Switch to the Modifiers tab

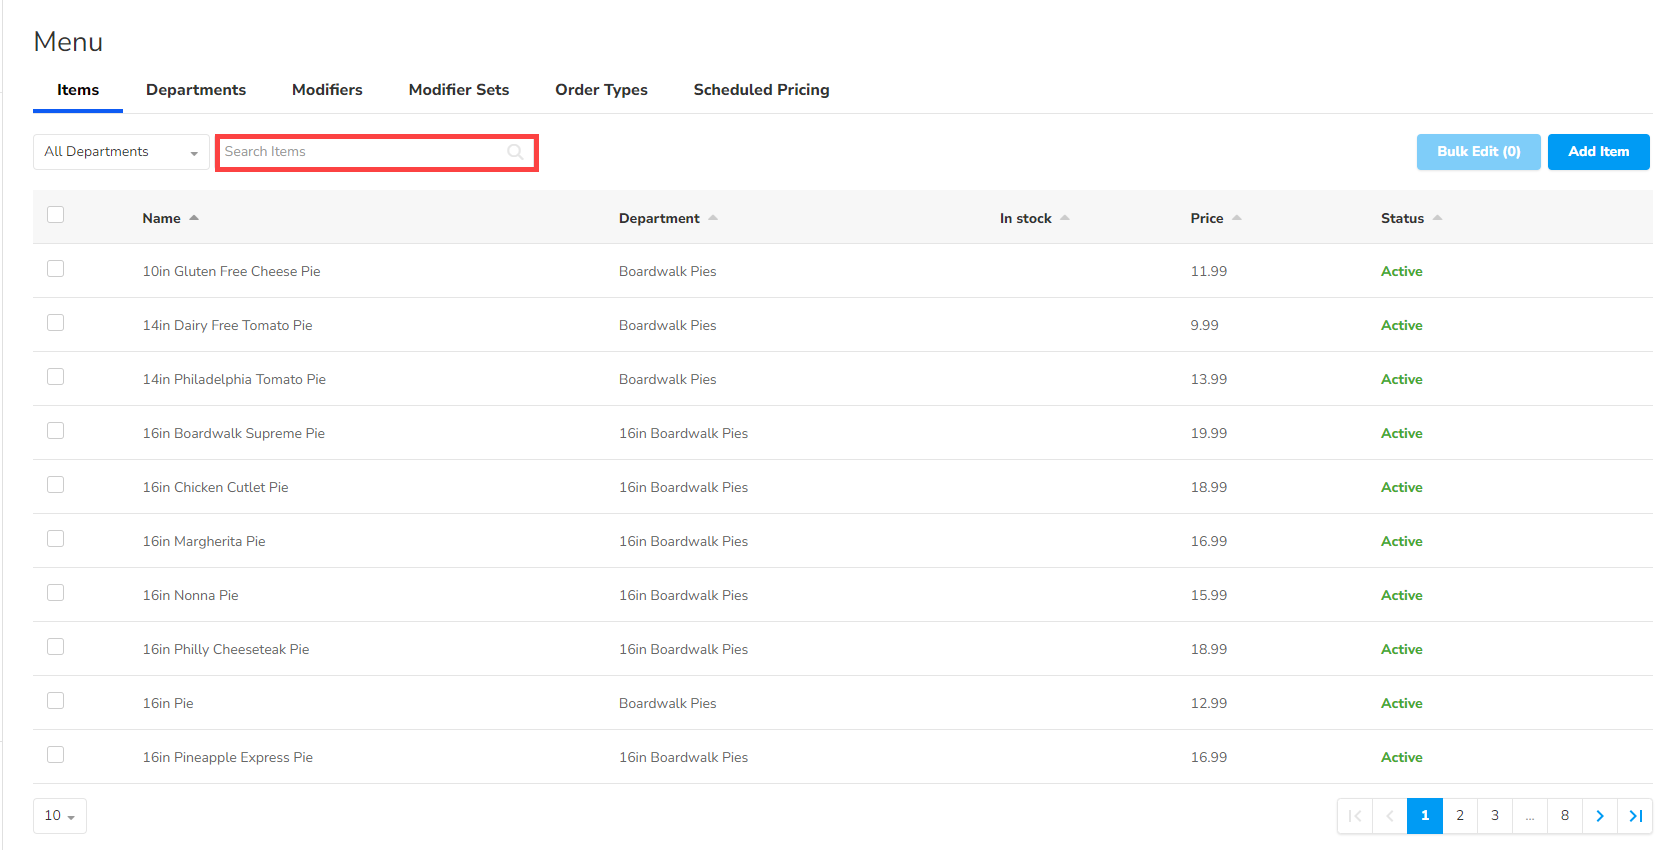[327, 90]
